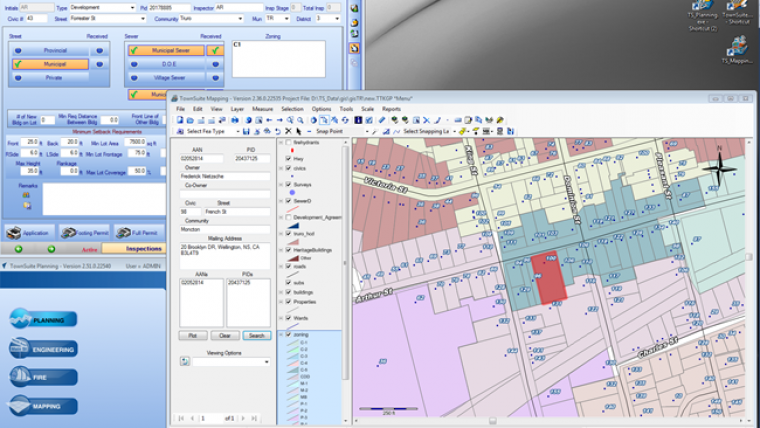
Task: Uncheck the Surveys layer
Action: pos(288,185)
